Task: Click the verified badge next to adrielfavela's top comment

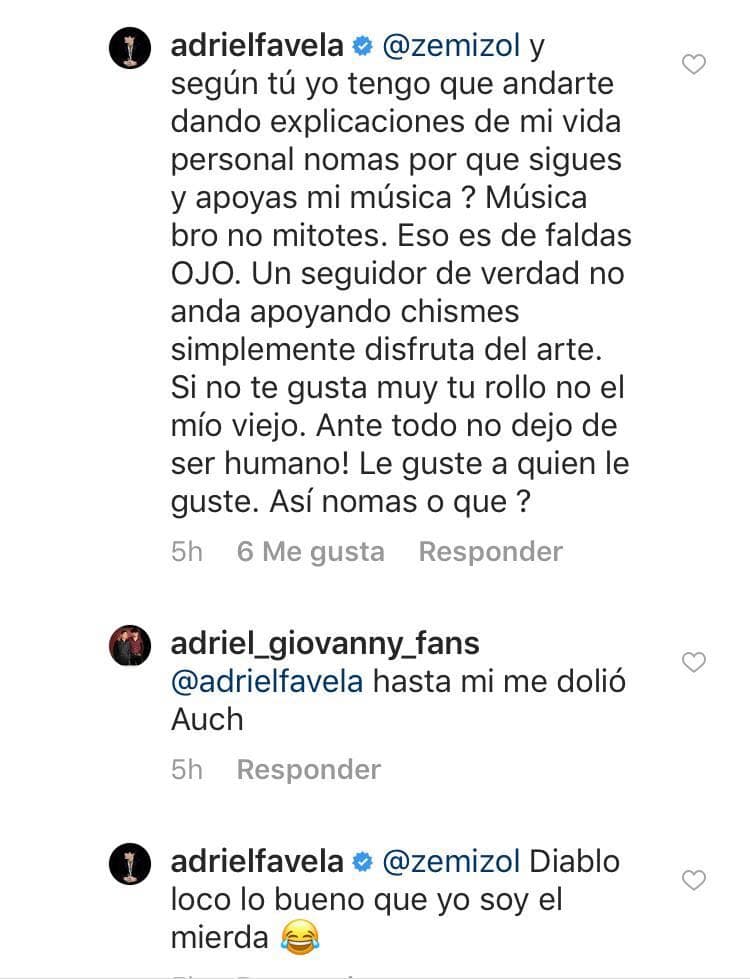Action: tap(361, 44)
